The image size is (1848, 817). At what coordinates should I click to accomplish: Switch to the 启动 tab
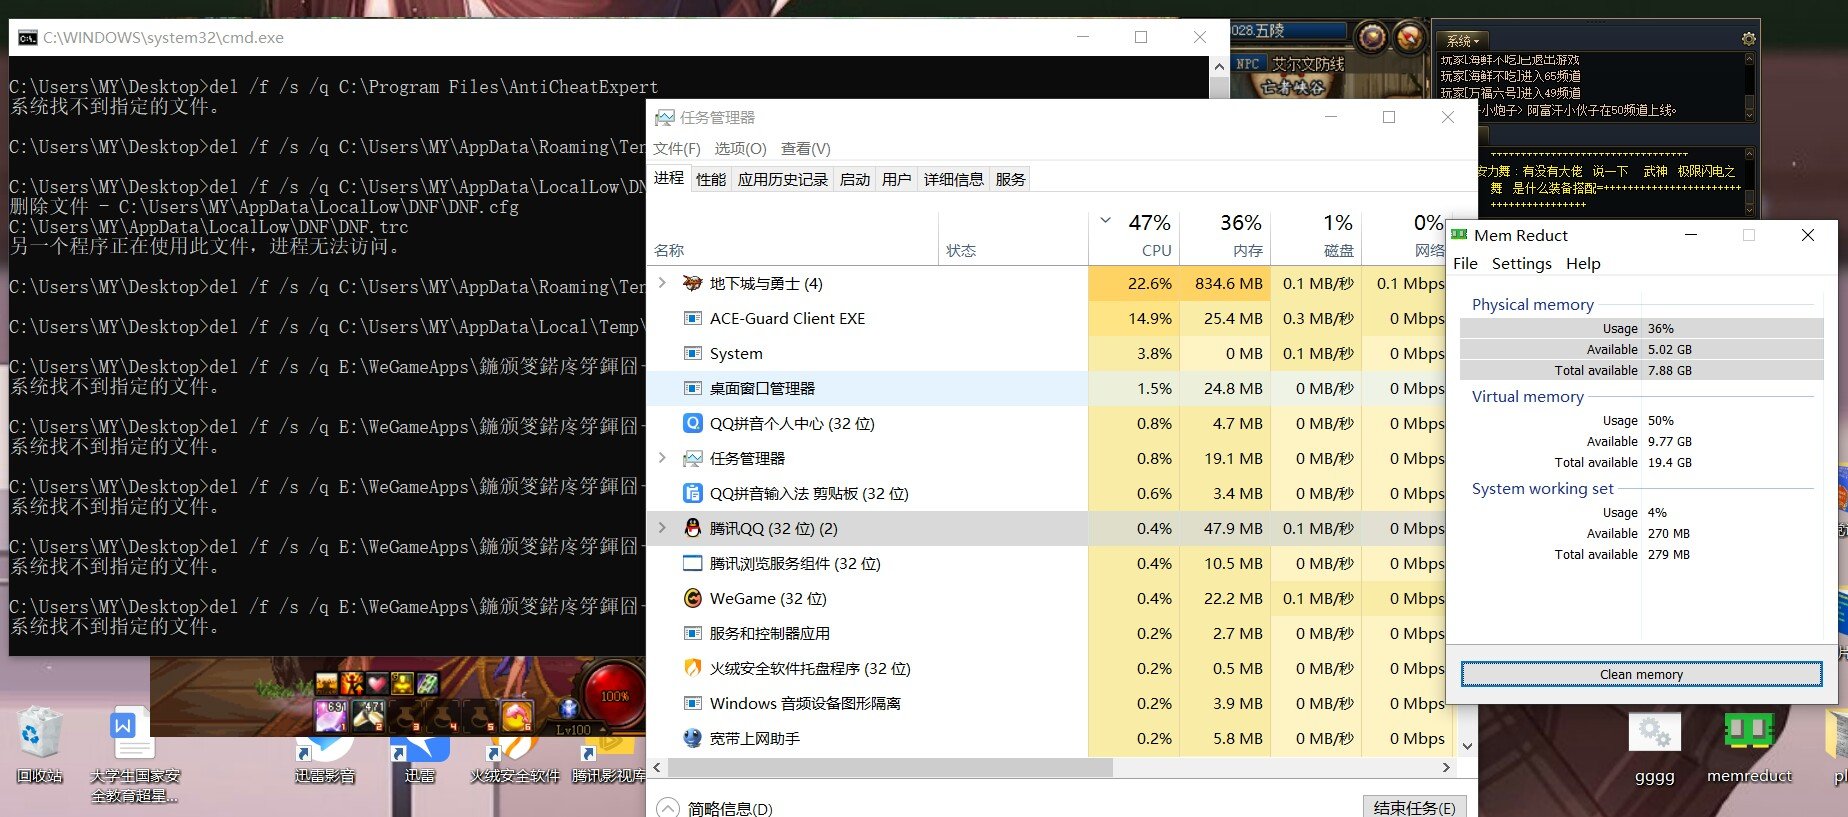855,179
